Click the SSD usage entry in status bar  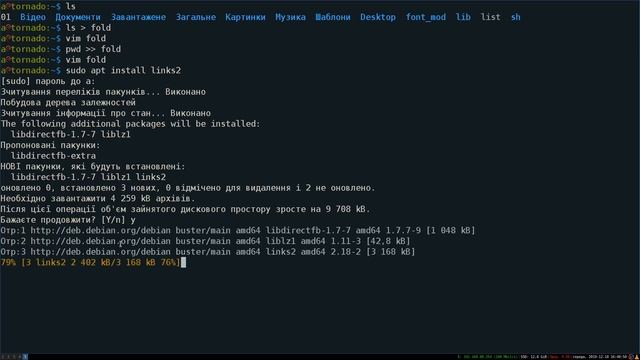click(534, 357)
